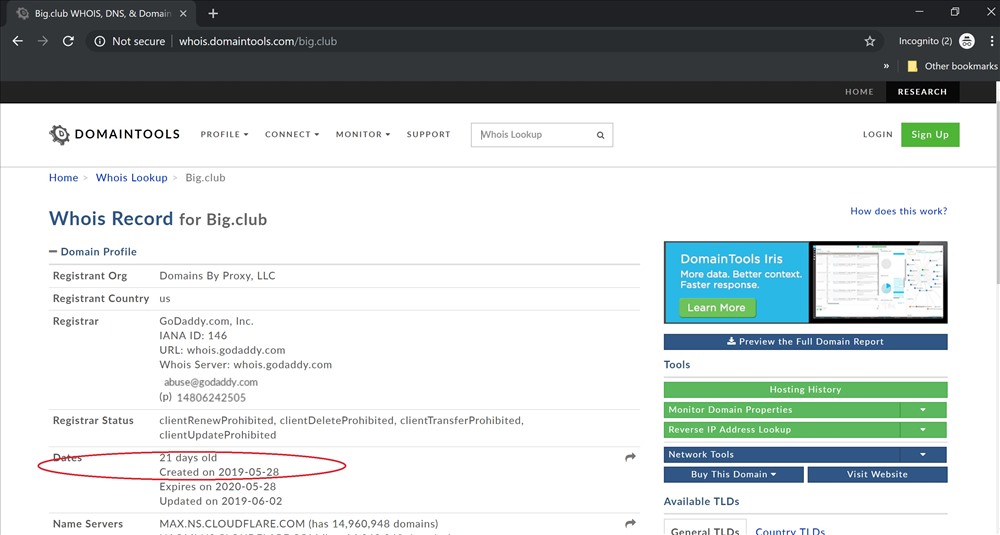Click the search magnifier icon

pyautogui.click(x=600, y=135)
